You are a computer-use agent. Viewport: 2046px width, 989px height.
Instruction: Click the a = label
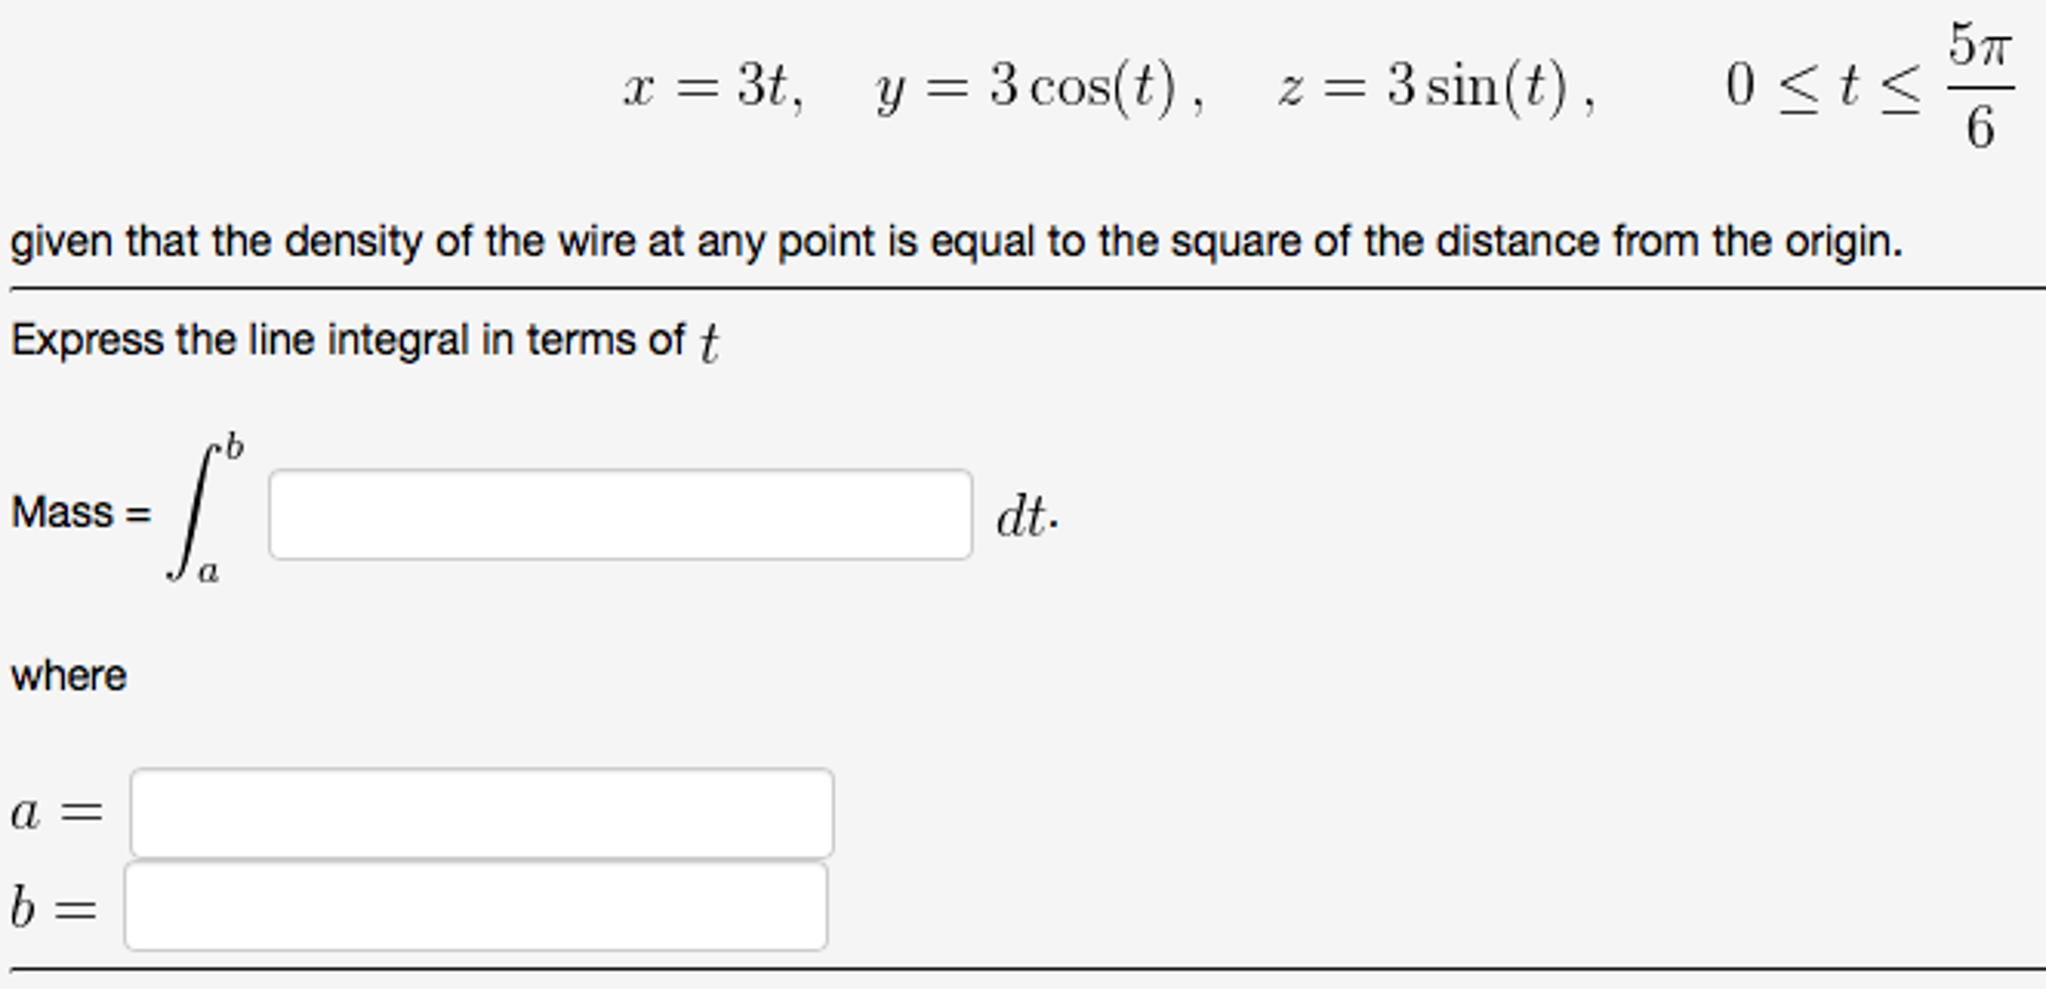coord(57,812)
